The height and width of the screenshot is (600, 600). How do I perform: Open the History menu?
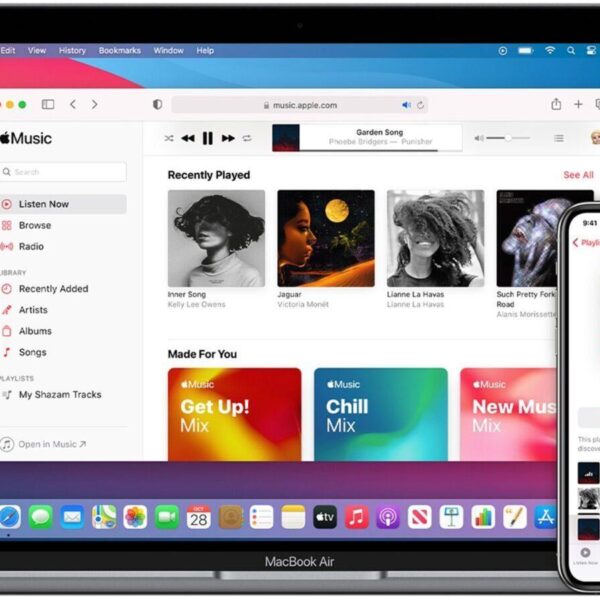[x=72, y=51]
